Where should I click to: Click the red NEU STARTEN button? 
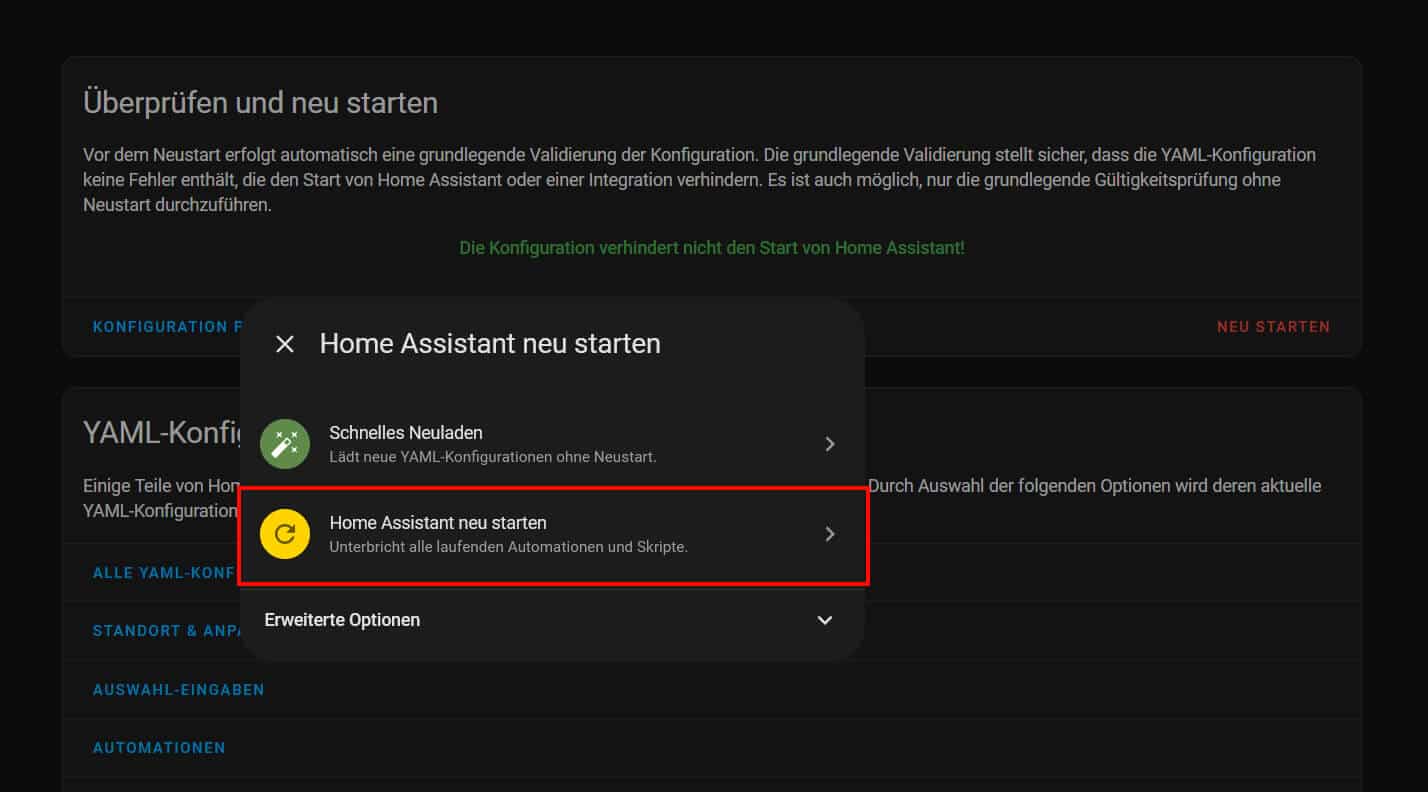click(1273, 327)
